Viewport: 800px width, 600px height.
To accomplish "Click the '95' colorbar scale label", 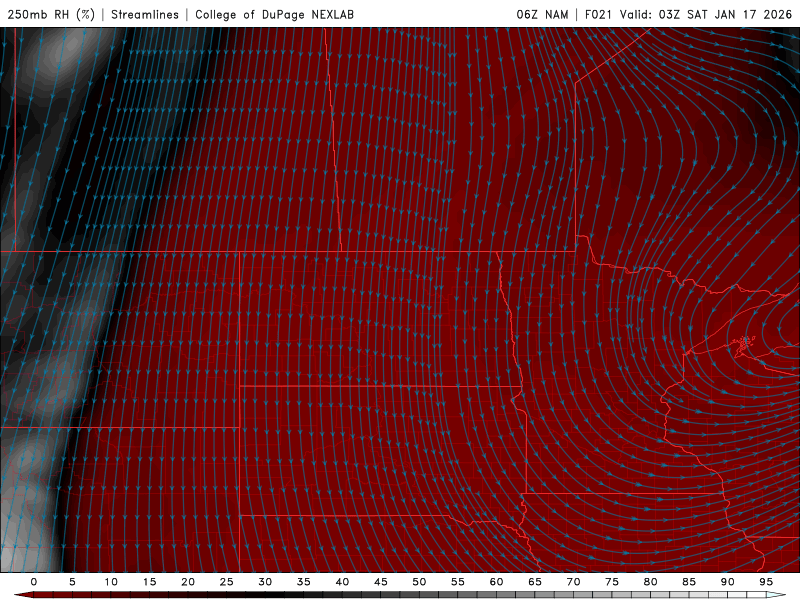I will pos(766,582).
